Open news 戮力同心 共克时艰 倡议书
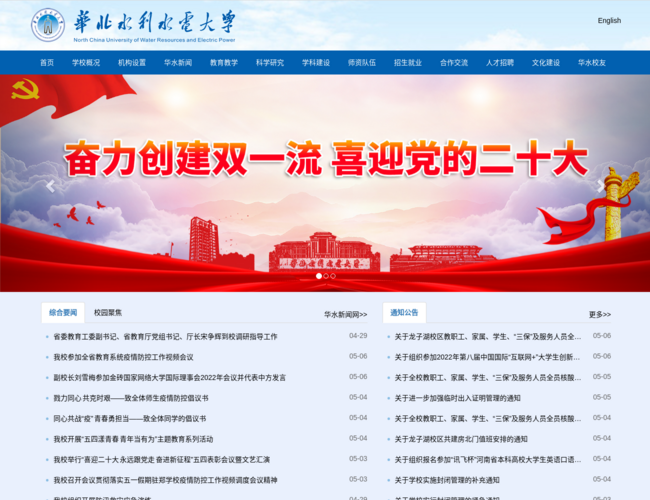This screenshot has height=500, width=650. click(x=131, y=398)
